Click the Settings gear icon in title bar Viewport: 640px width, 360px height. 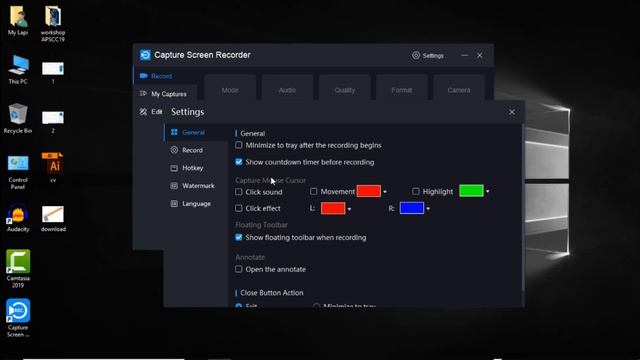pos(416,55)
